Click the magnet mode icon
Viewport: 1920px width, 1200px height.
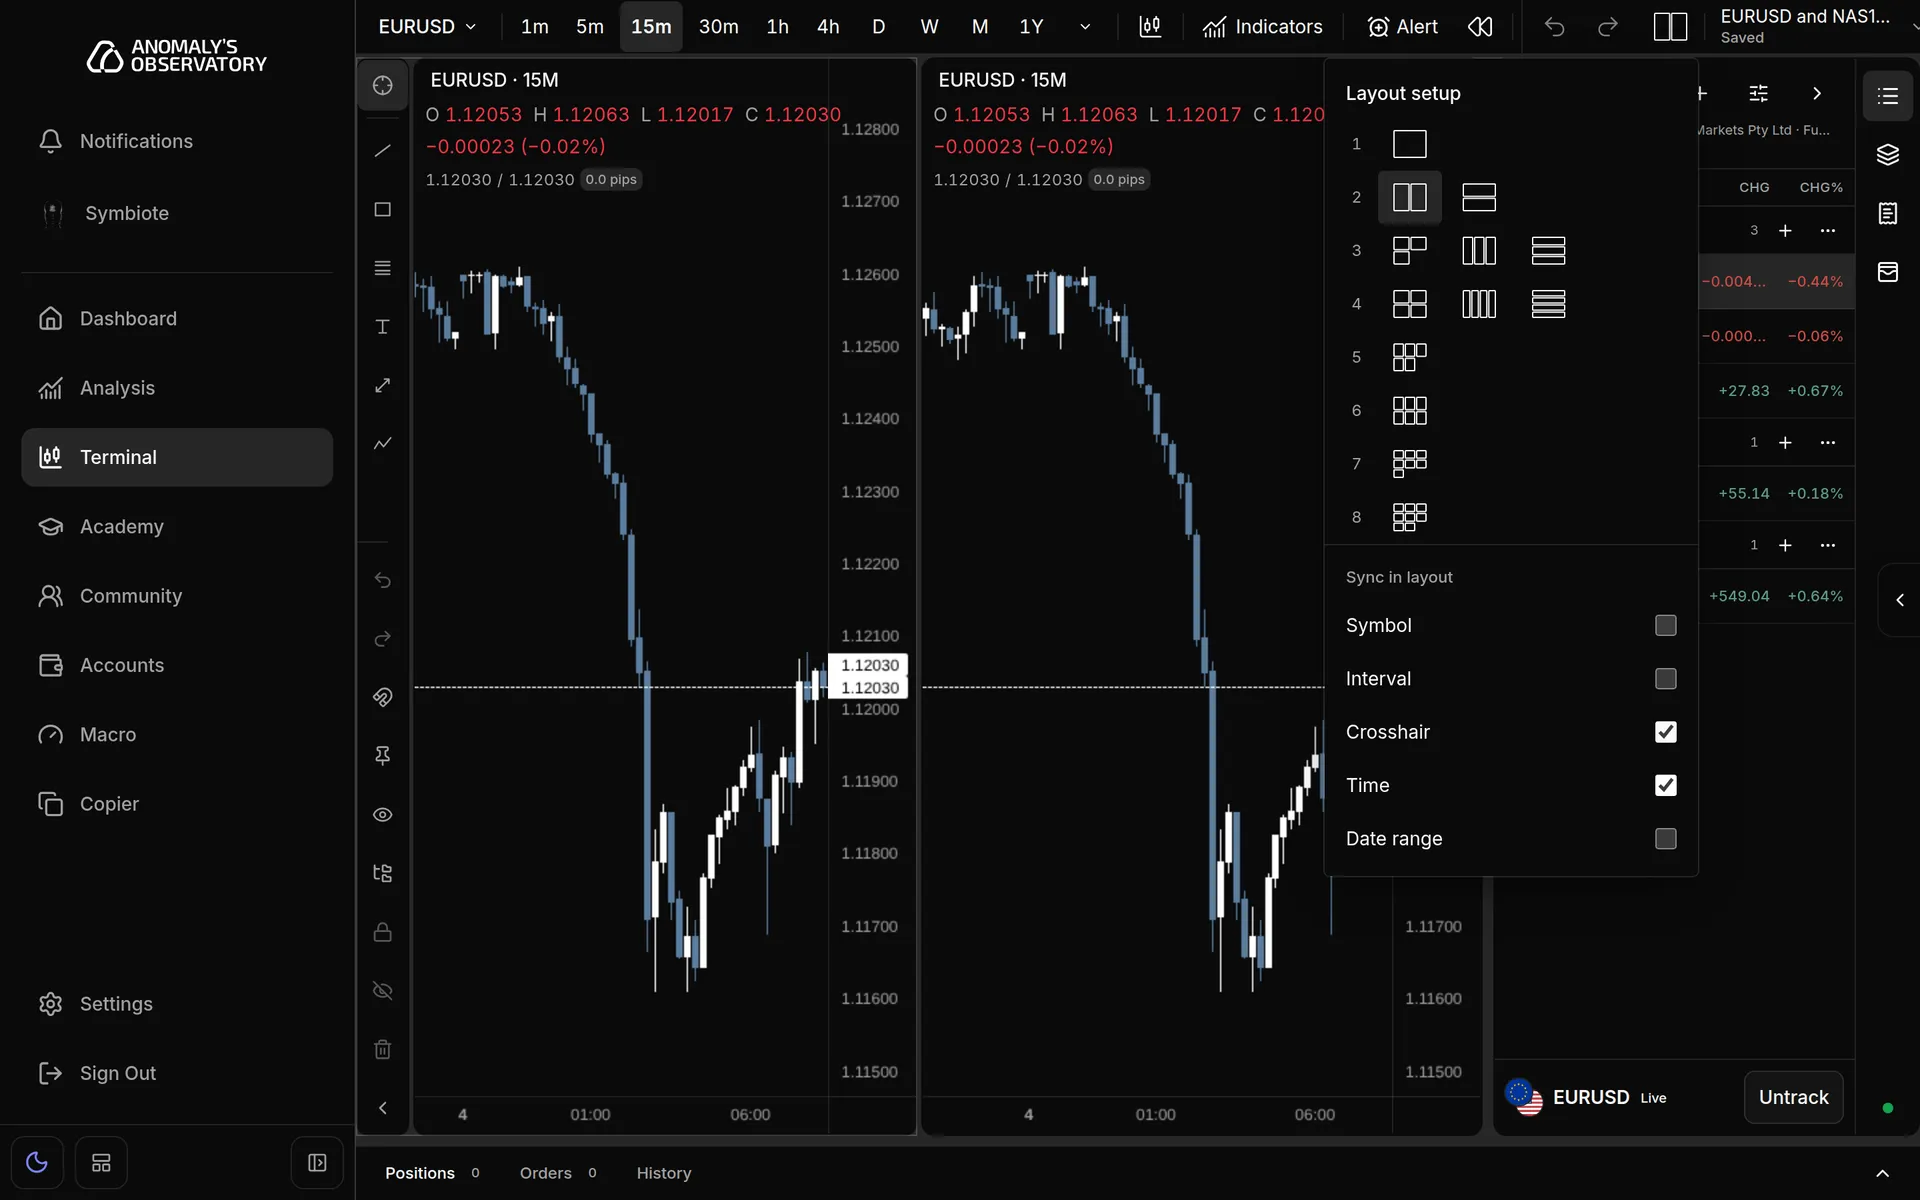tap(382, 697)
